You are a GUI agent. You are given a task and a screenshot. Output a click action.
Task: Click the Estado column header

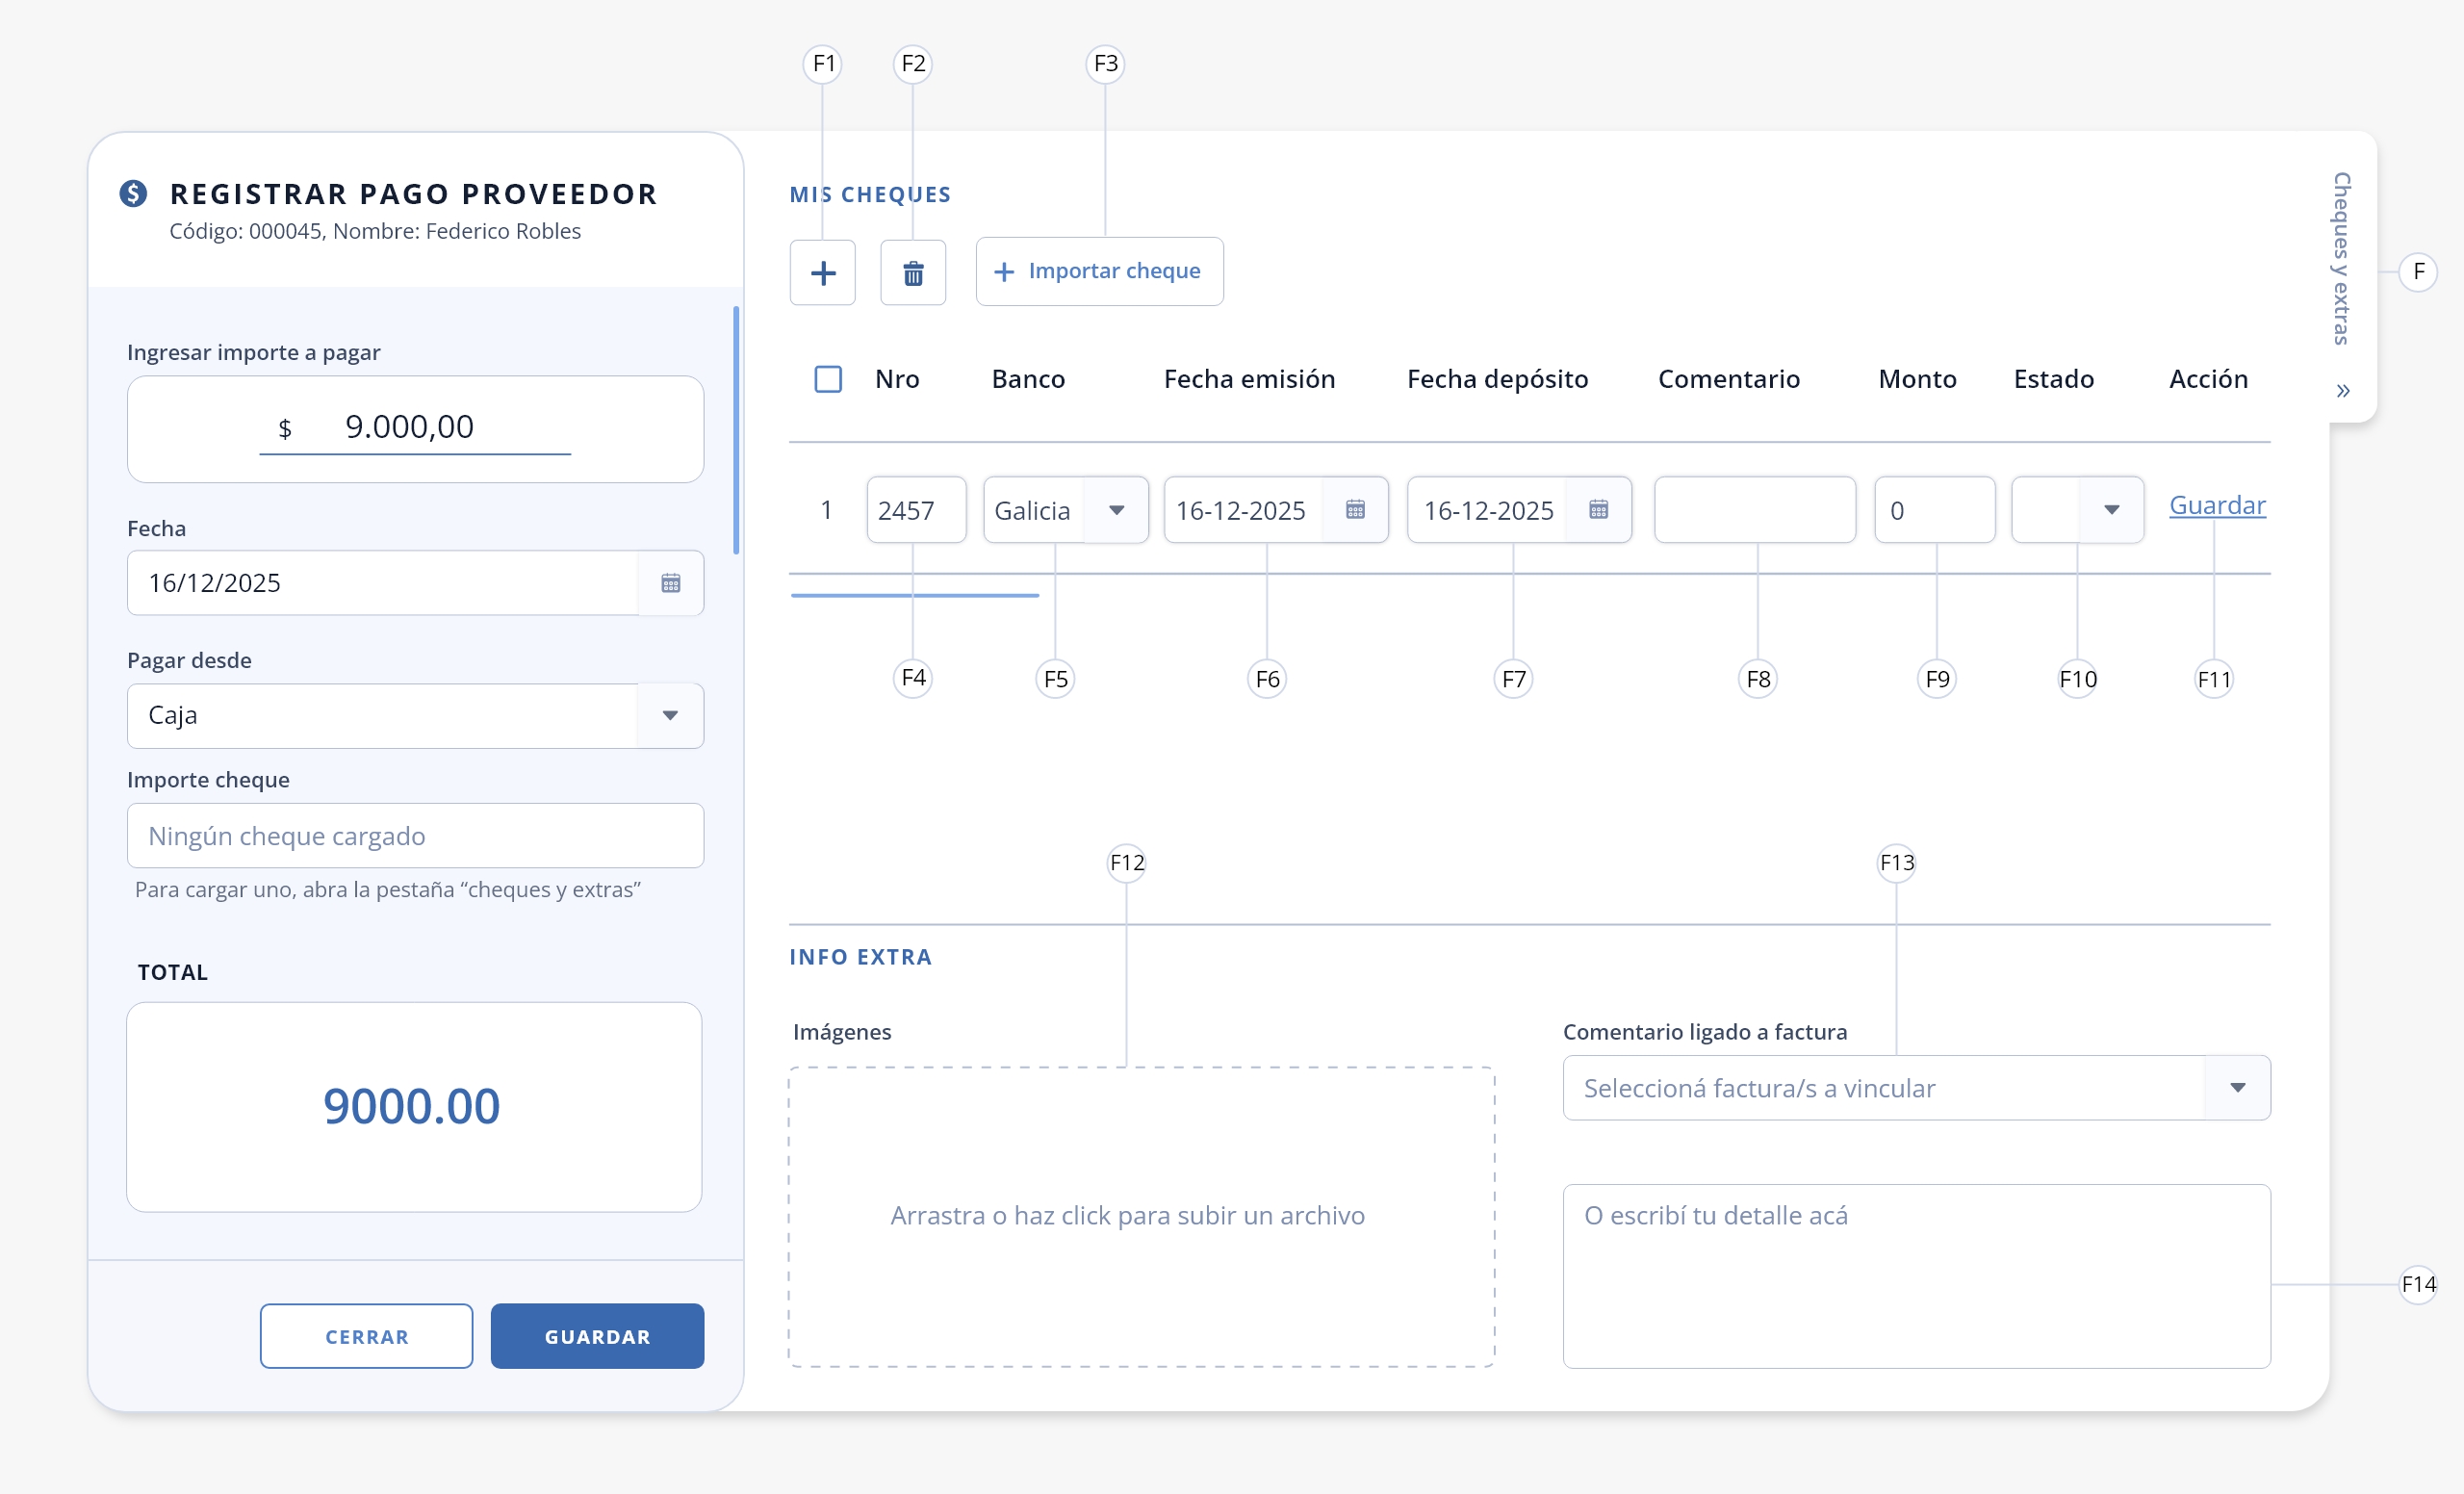tap(2053, 379)
